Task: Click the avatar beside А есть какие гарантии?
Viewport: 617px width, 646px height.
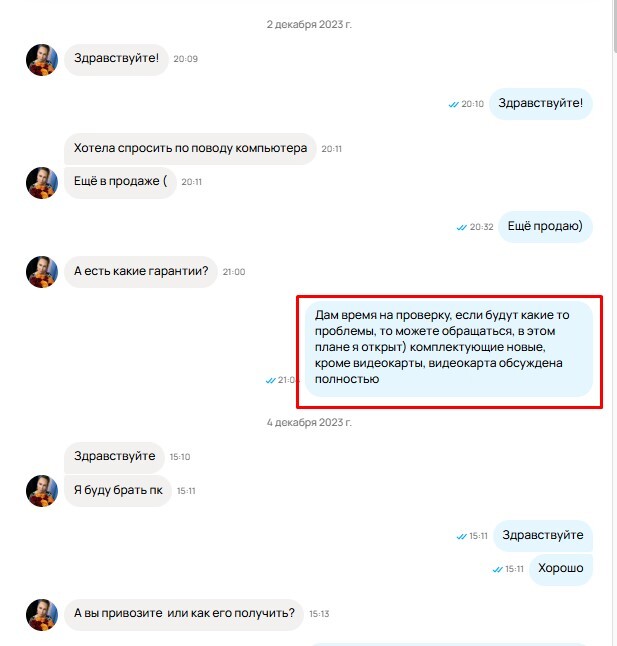Action: [x=42, y=272]
